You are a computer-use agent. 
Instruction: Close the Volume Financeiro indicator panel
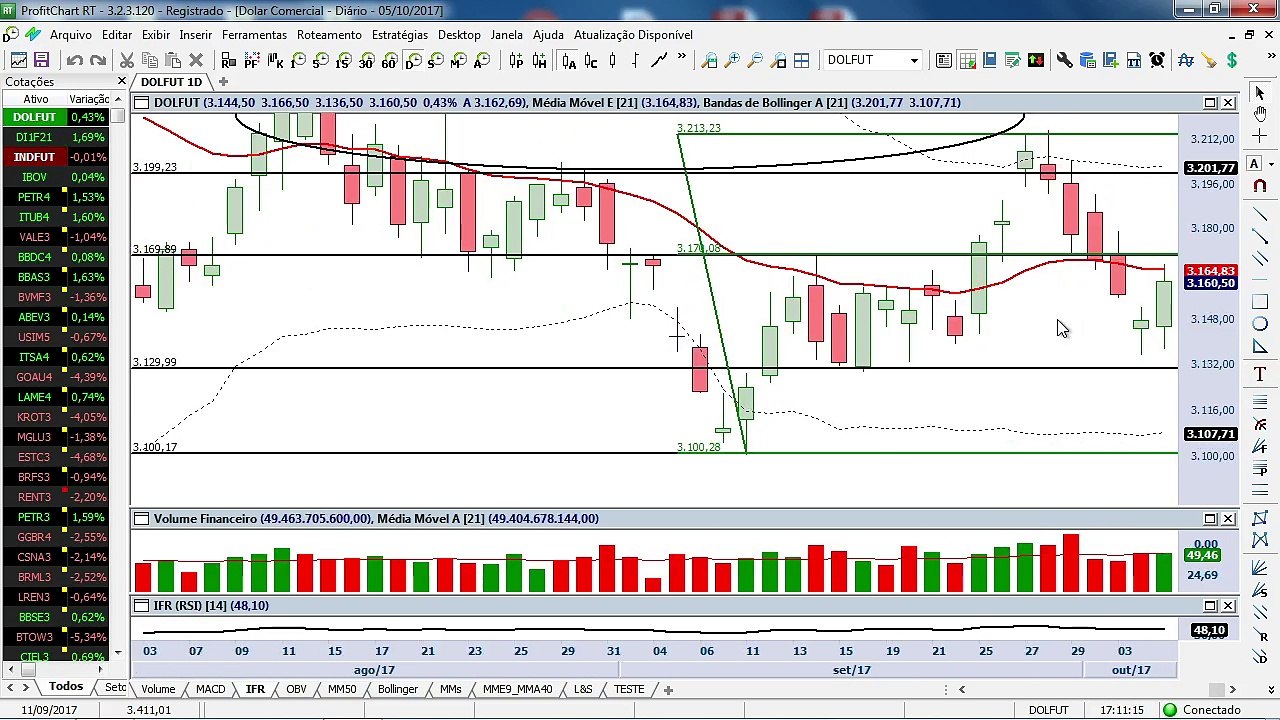tap(1228, 519)
